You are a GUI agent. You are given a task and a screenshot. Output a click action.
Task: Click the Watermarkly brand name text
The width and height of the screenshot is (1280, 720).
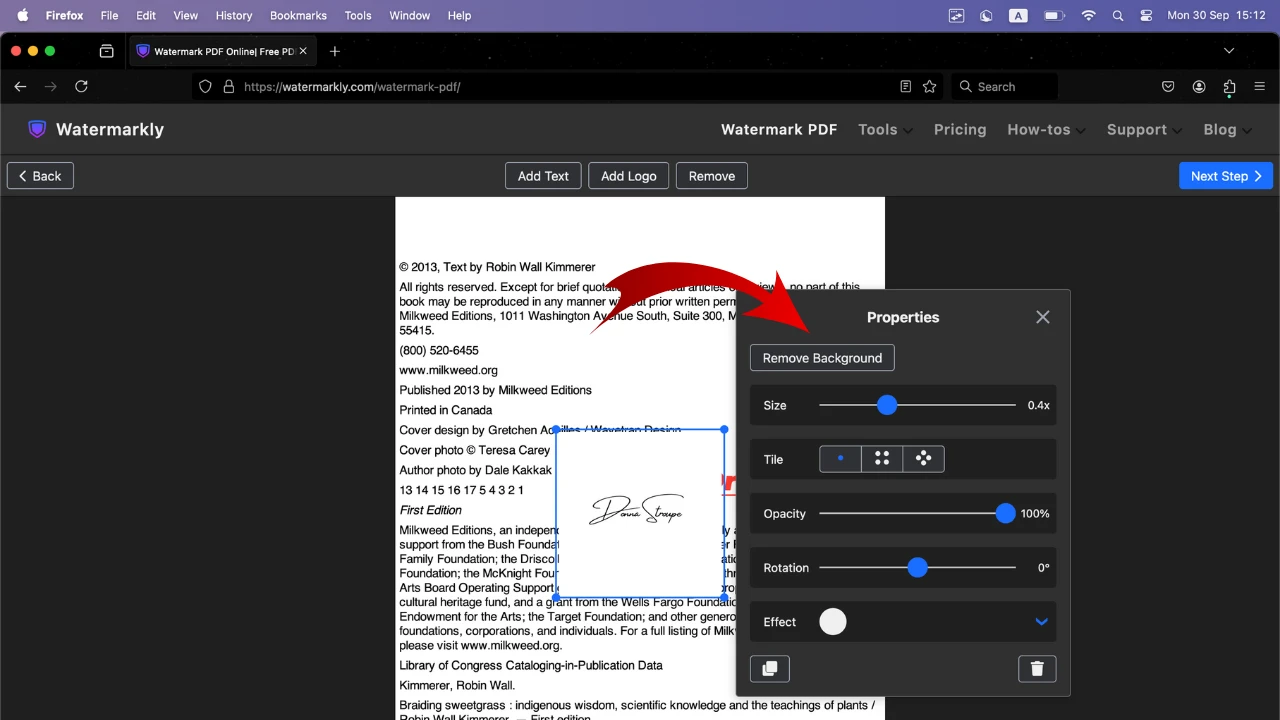(110, 129)
